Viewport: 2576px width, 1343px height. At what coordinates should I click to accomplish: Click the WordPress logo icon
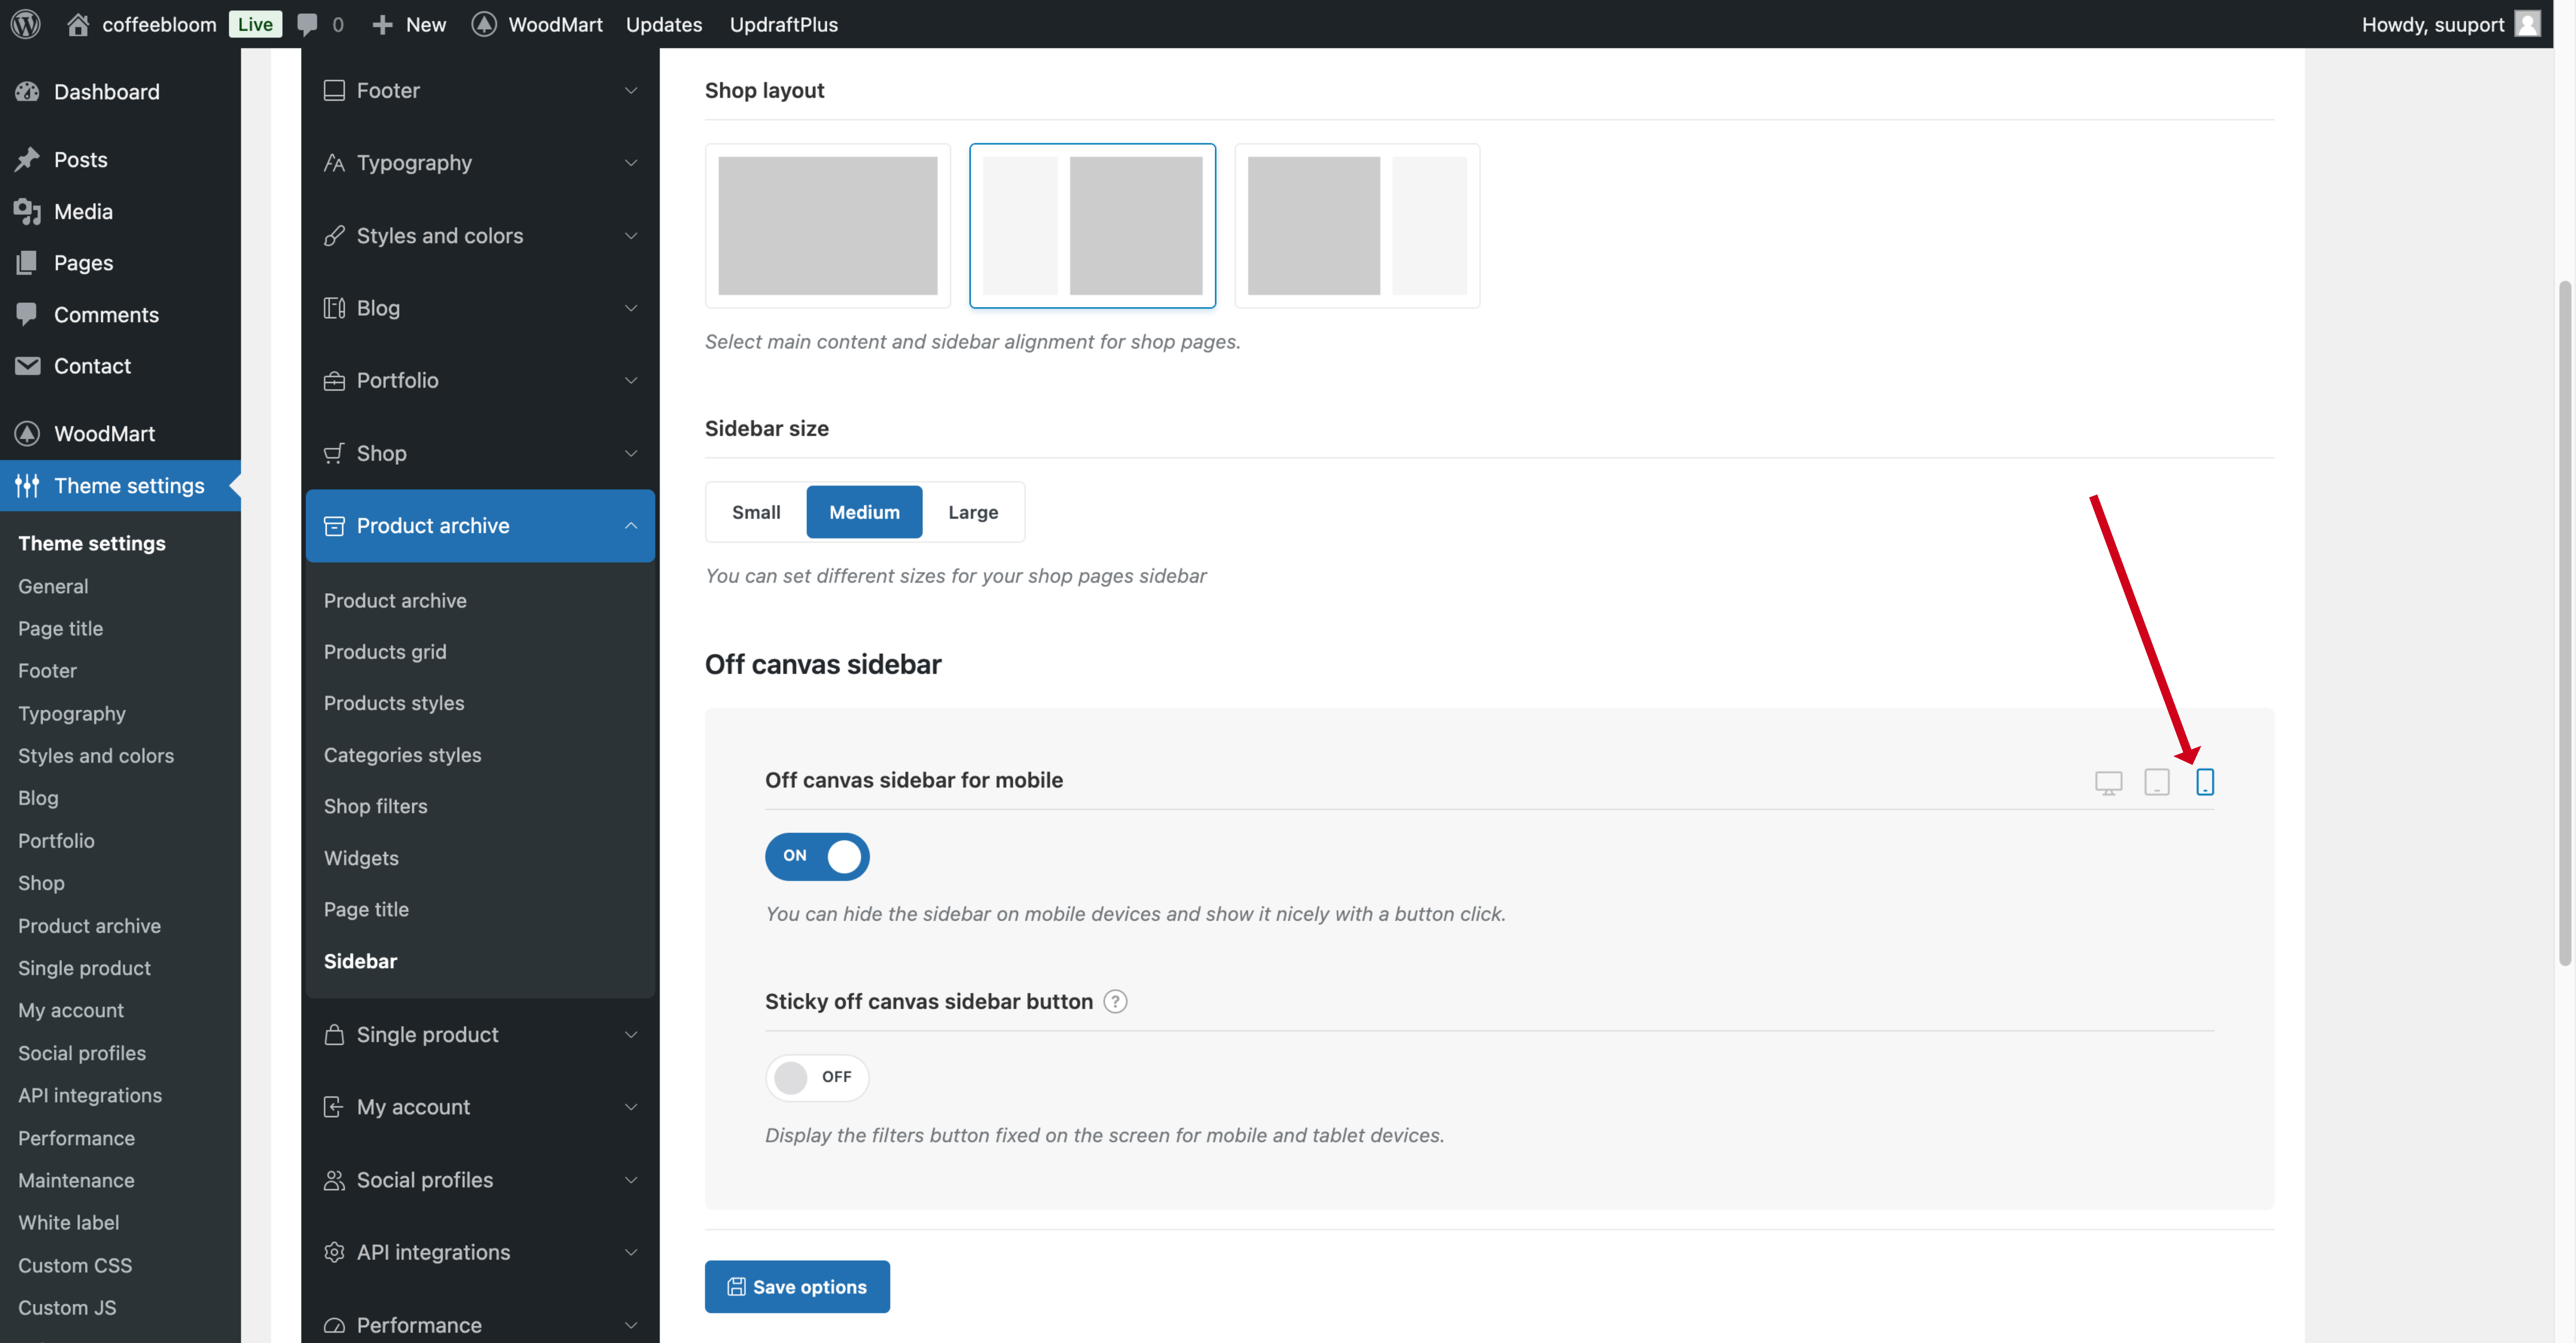tap(26, 24)
